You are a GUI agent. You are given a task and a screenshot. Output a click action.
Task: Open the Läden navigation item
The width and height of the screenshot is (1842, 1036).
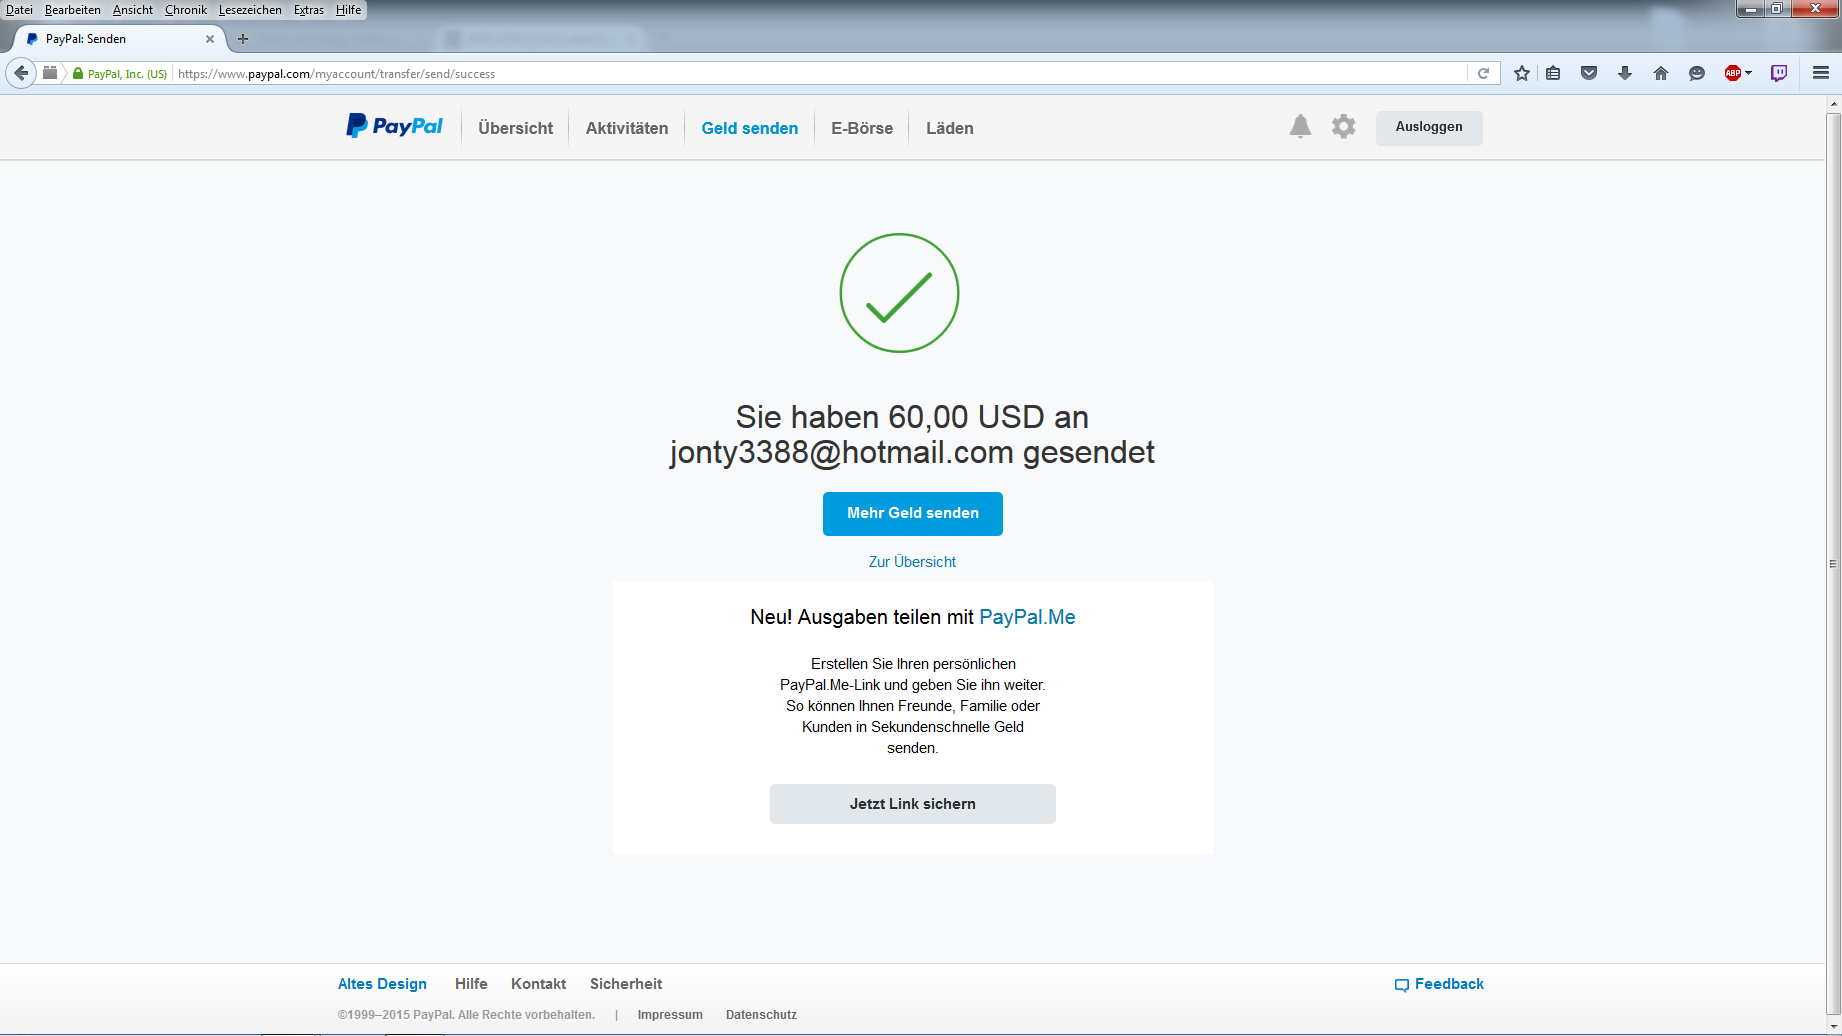[950, 128]
